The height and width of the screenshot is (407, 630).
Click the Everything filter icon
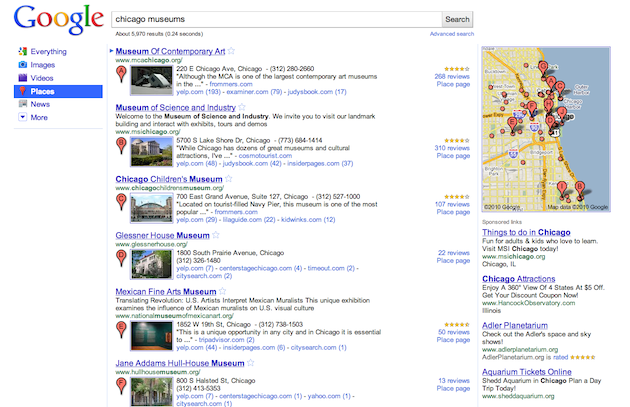22,51
